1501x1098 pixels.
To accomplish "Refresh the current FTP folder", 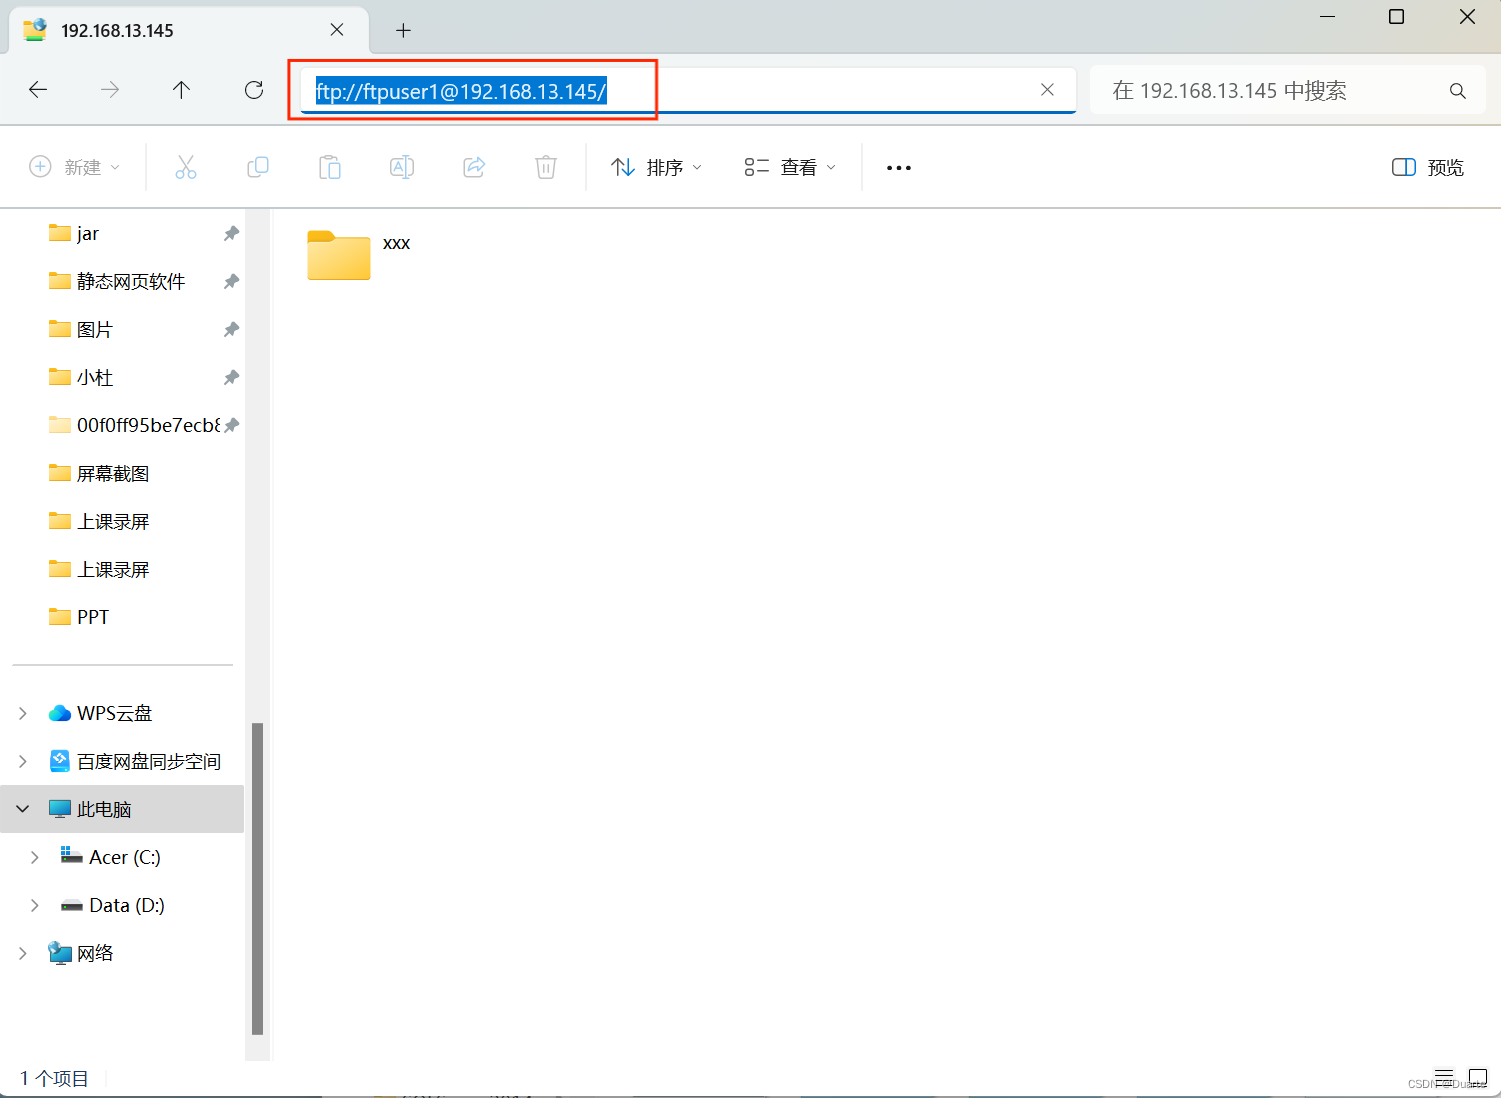I will pos(254,90).
